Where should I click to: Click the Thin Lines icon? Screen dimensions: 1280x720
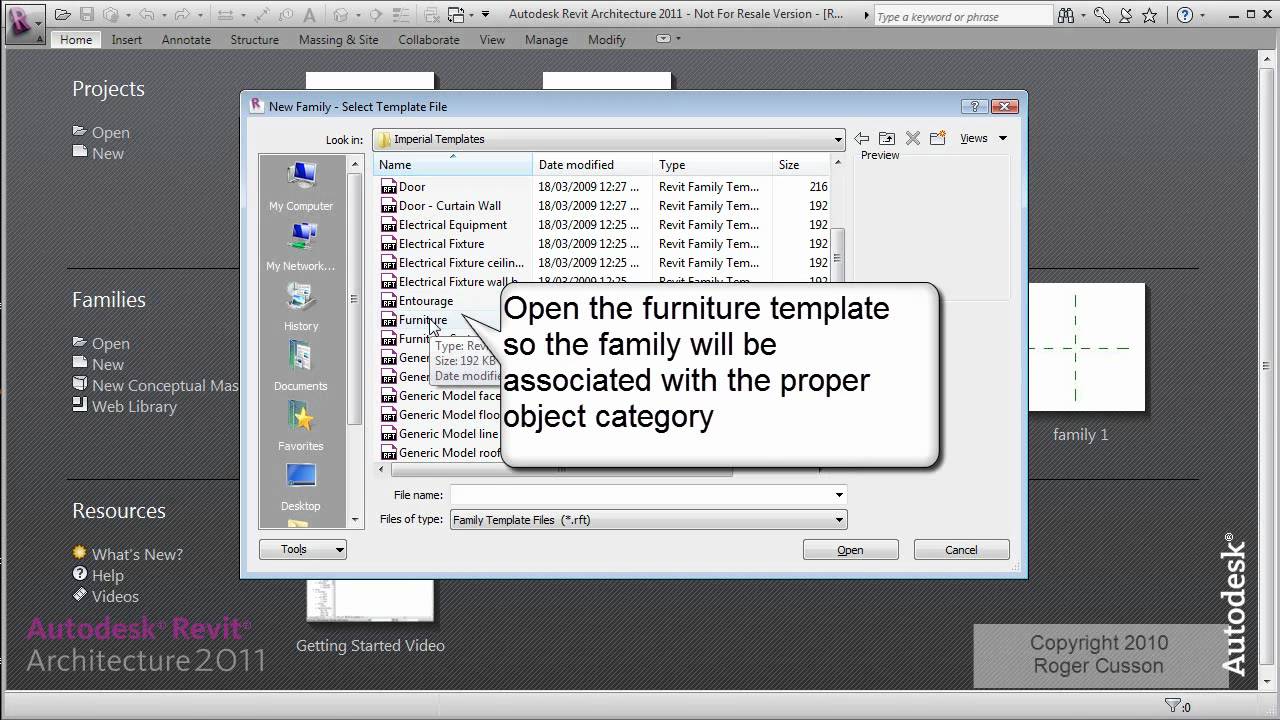[400, 15]
